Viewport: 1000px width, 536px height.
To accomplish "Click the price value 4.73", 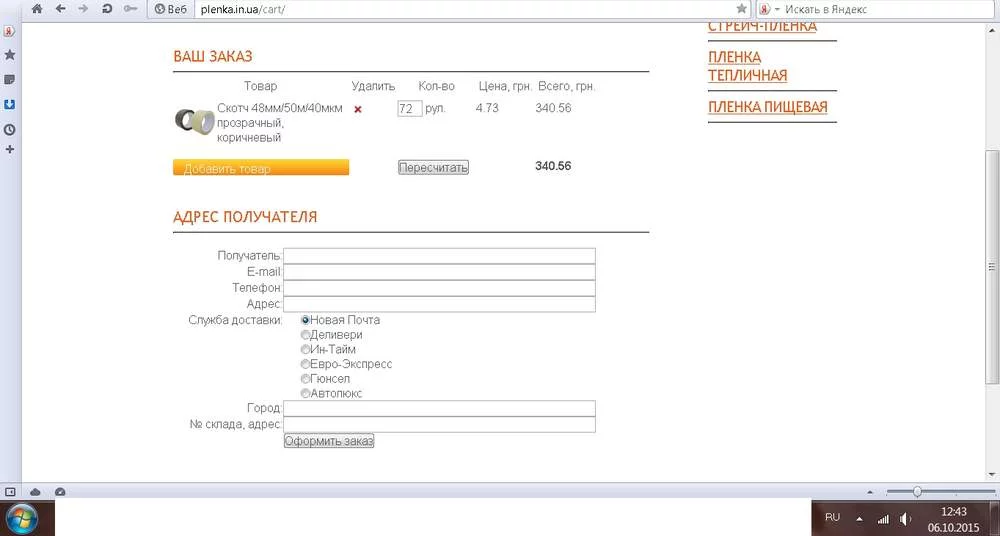I will coord(487,108).
